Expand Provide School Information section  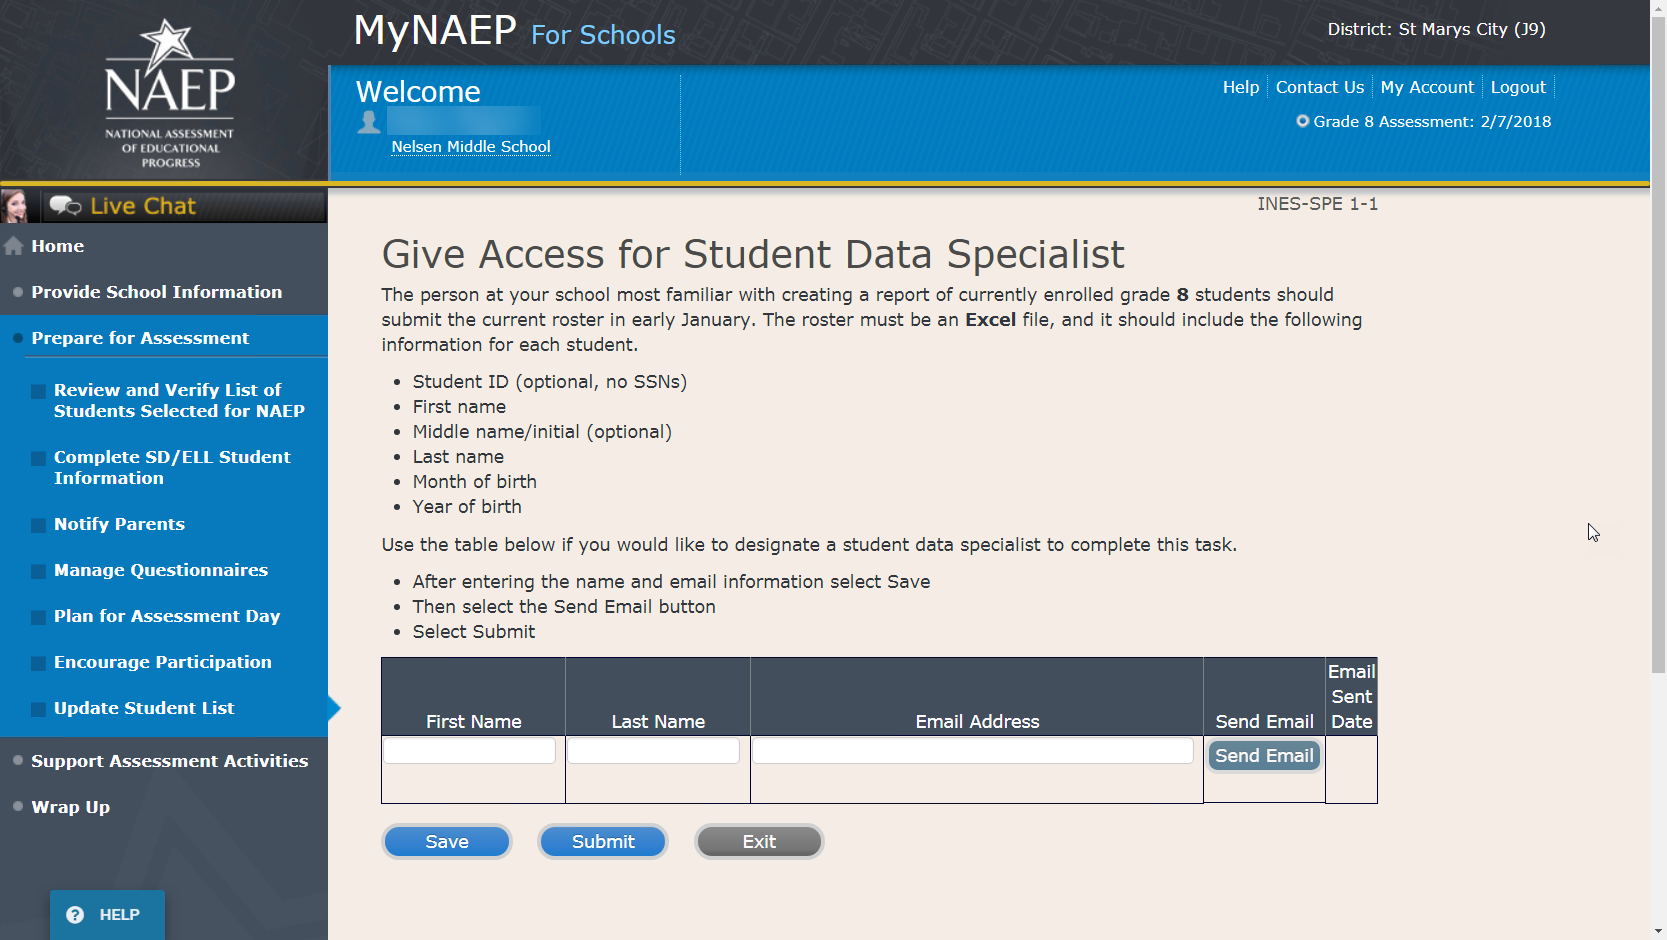point(156,292)
